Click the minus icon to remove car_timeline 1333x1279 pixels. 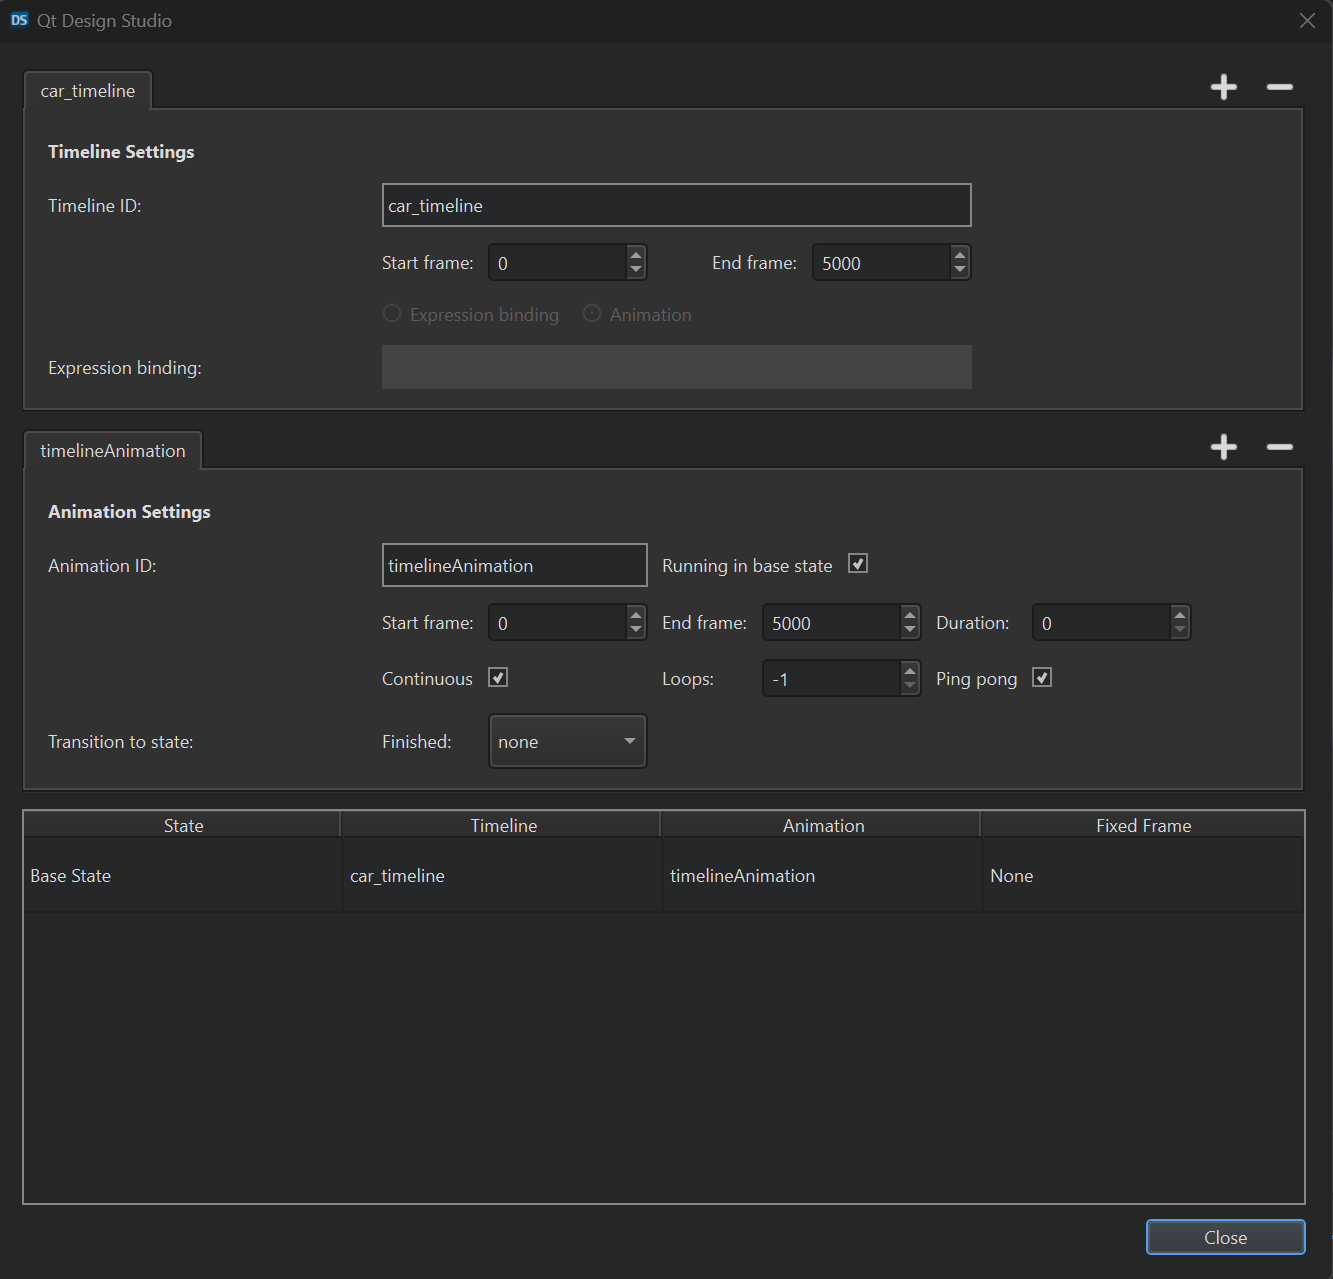(1279, 87)
